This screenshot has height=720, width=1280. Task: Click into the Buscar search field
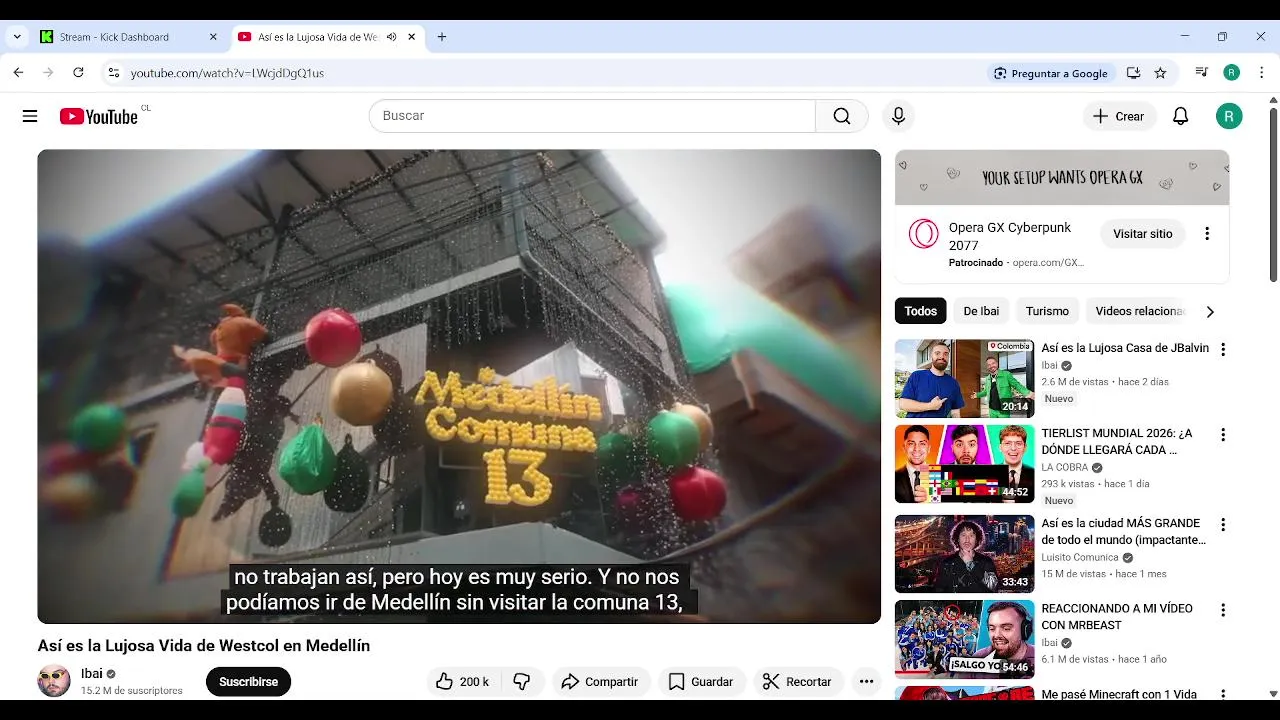pyautogui.click(x=593, y=116)
